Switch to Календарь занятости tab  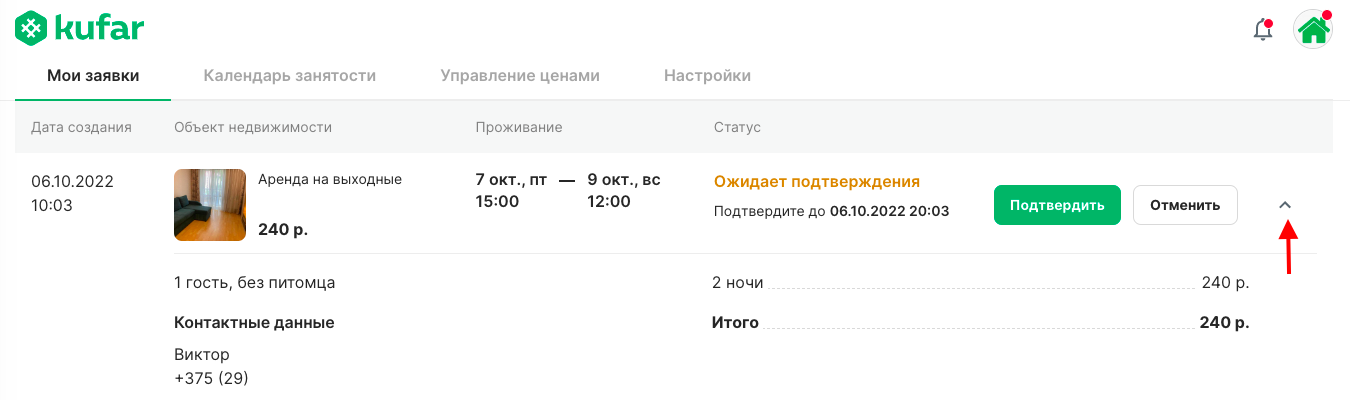pos(290,75)
